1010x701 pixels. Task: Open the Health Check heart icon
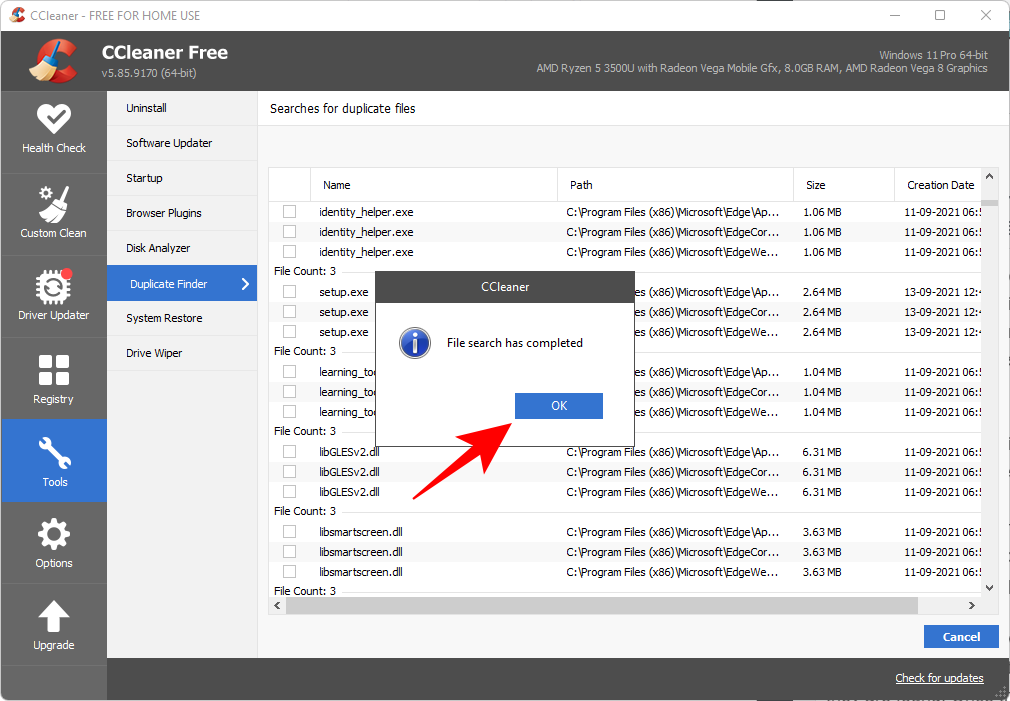54,119
